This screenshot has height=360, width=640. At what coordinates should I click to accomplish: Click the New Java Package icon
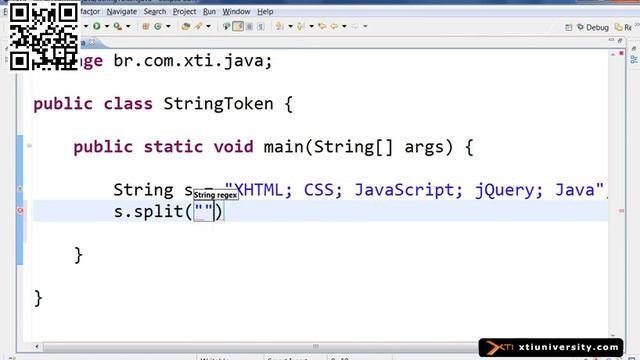[146, 27]
